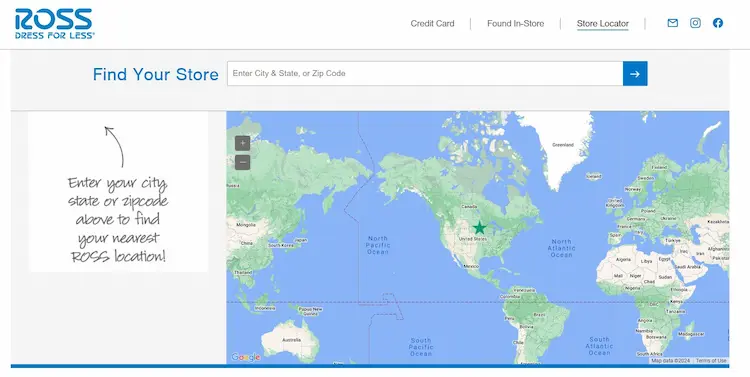Click the Ross Dress for Less logo
750x377 pixels.
pyautogui.click(x=55, y=23)
